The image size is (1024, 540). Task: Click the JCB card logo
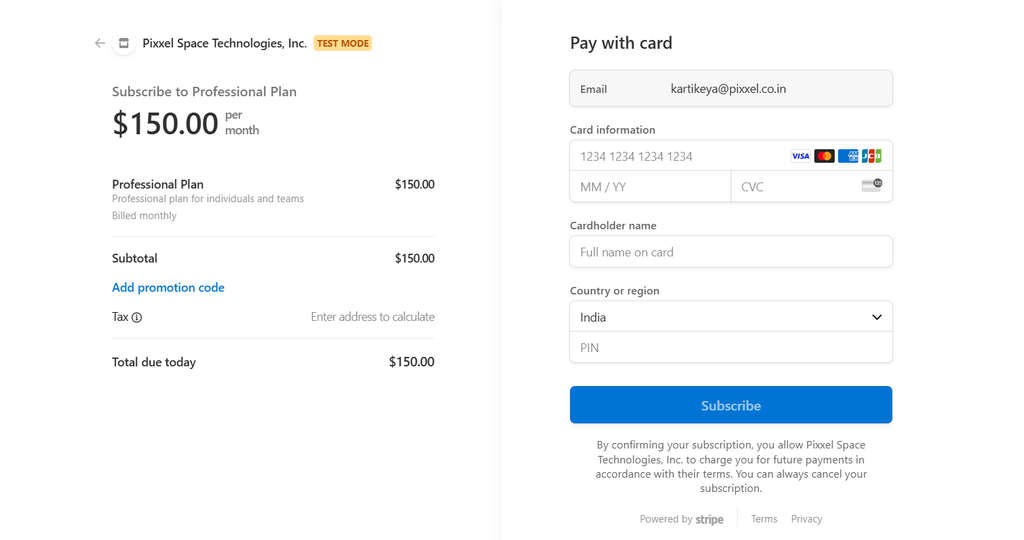pyautogui.click(x=871, y=156)
